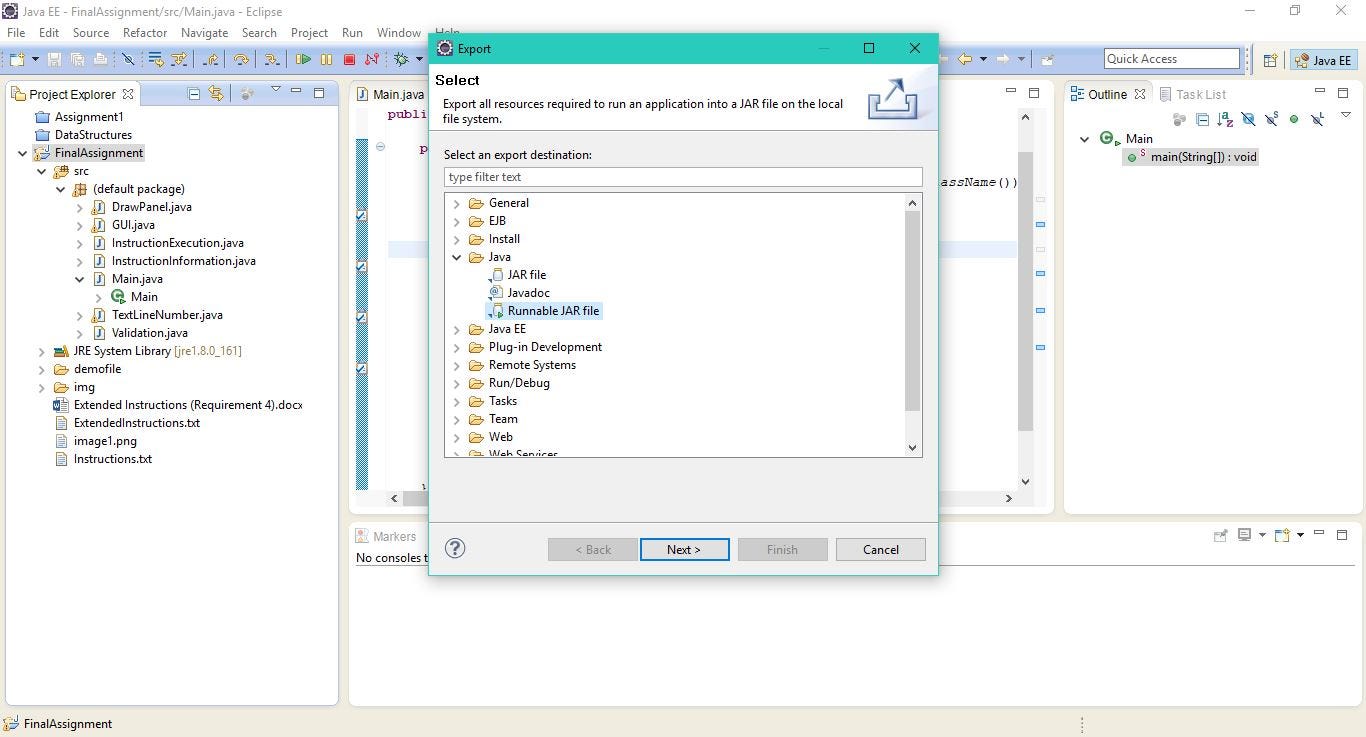The image size is (1366, 737).
Task: Open Project Explorer view menu triangle
Action: point(275,90)
